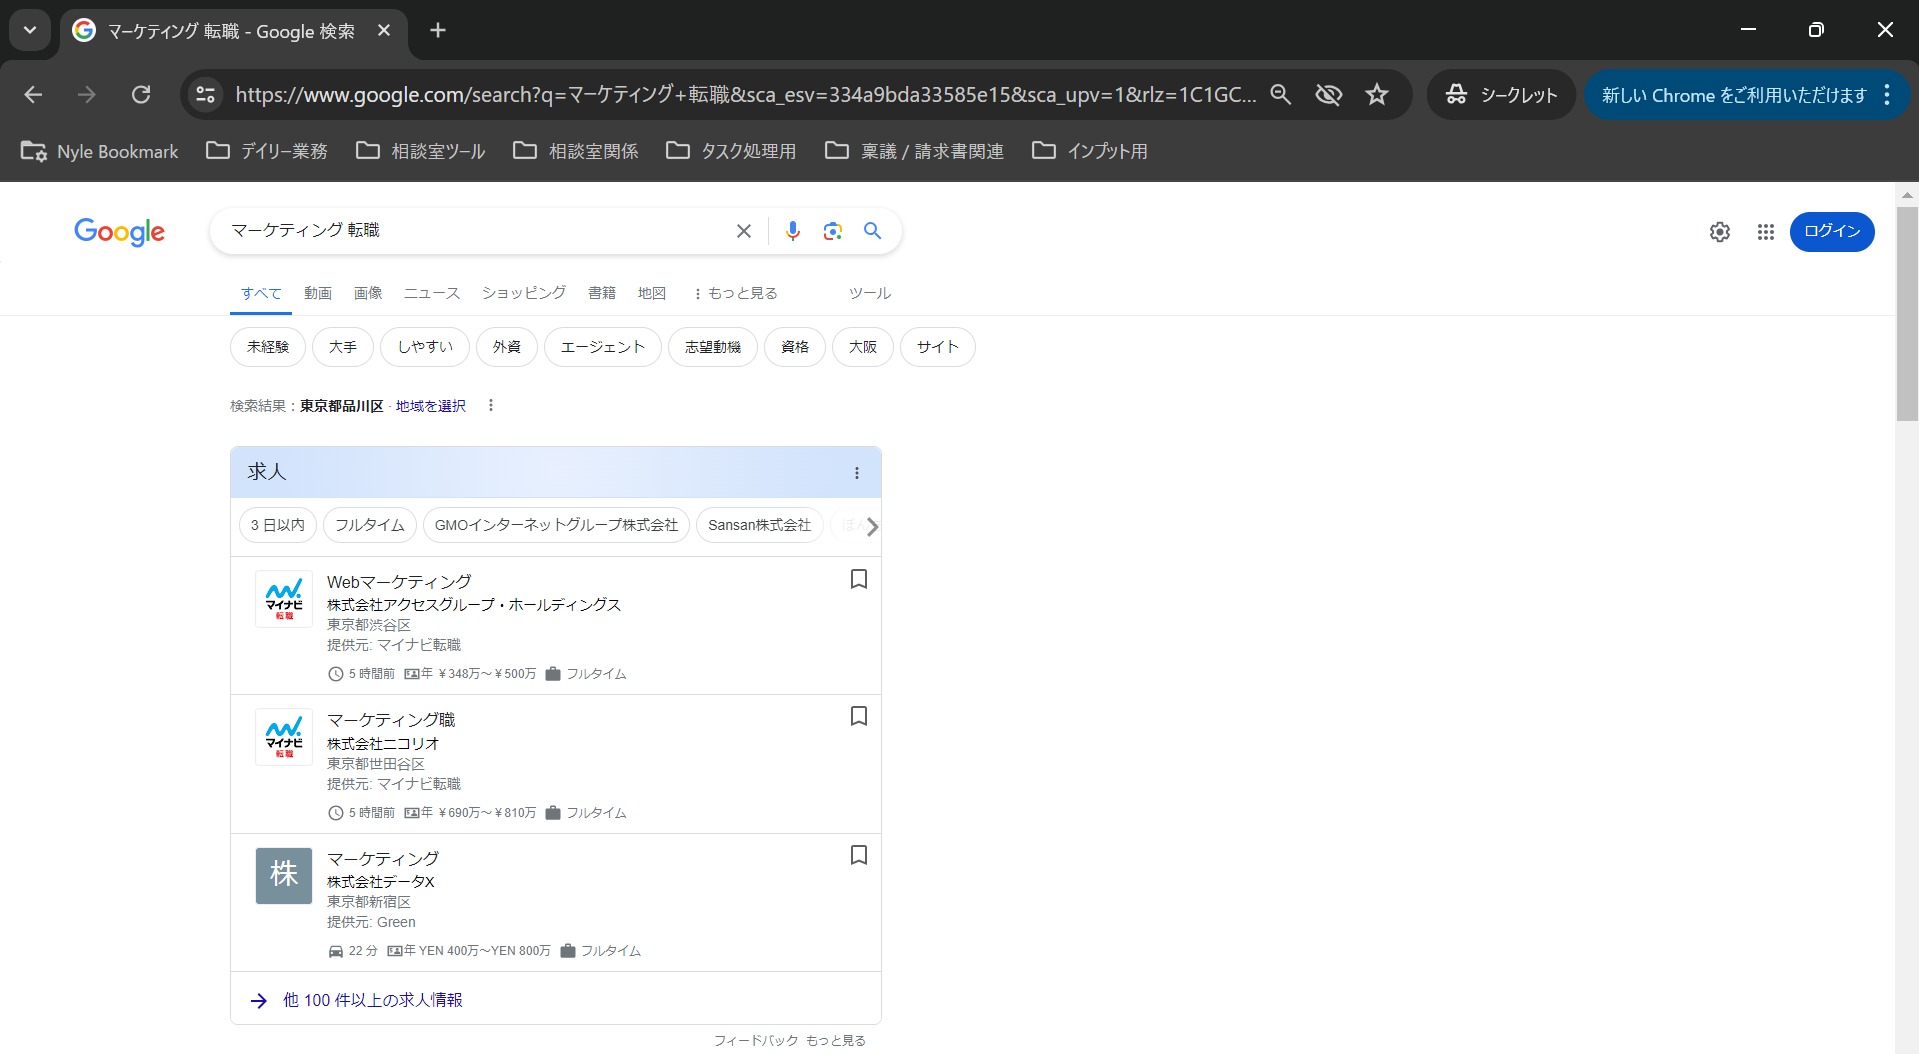Image resolution: width=1919 pixels, height=1054 pixels.
Task: Apply the しやすい suggestion chip
Action: (425, 347)
